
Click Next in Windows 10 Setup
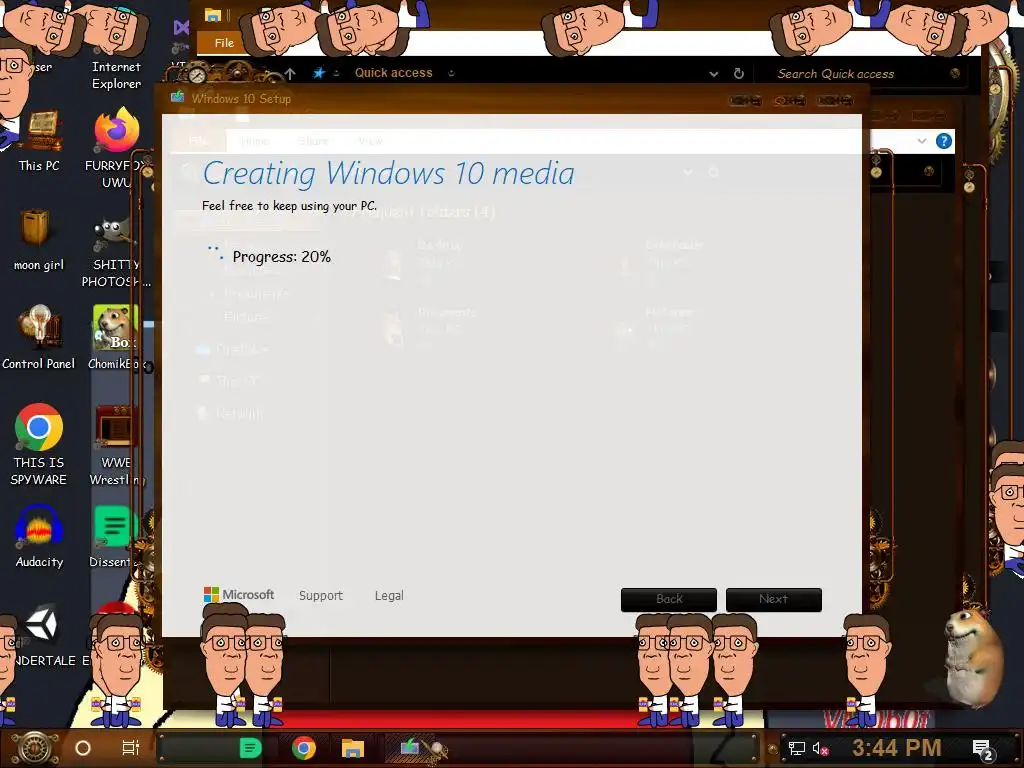pos(773,600)
